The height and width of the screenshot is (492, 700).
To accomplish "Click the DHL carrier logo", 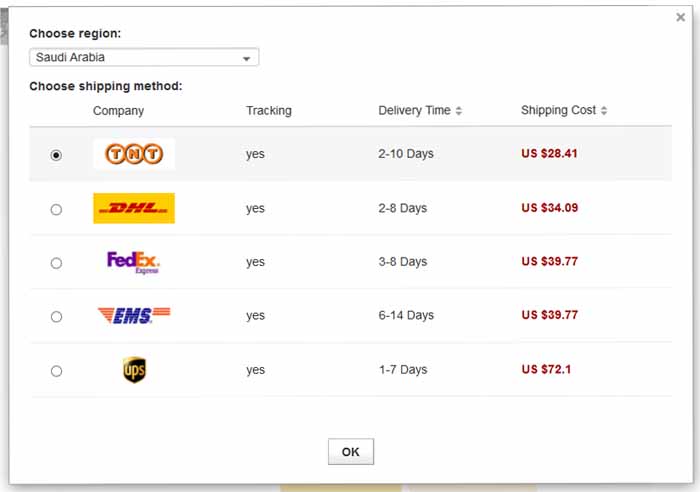I will [x=134, y=208].
